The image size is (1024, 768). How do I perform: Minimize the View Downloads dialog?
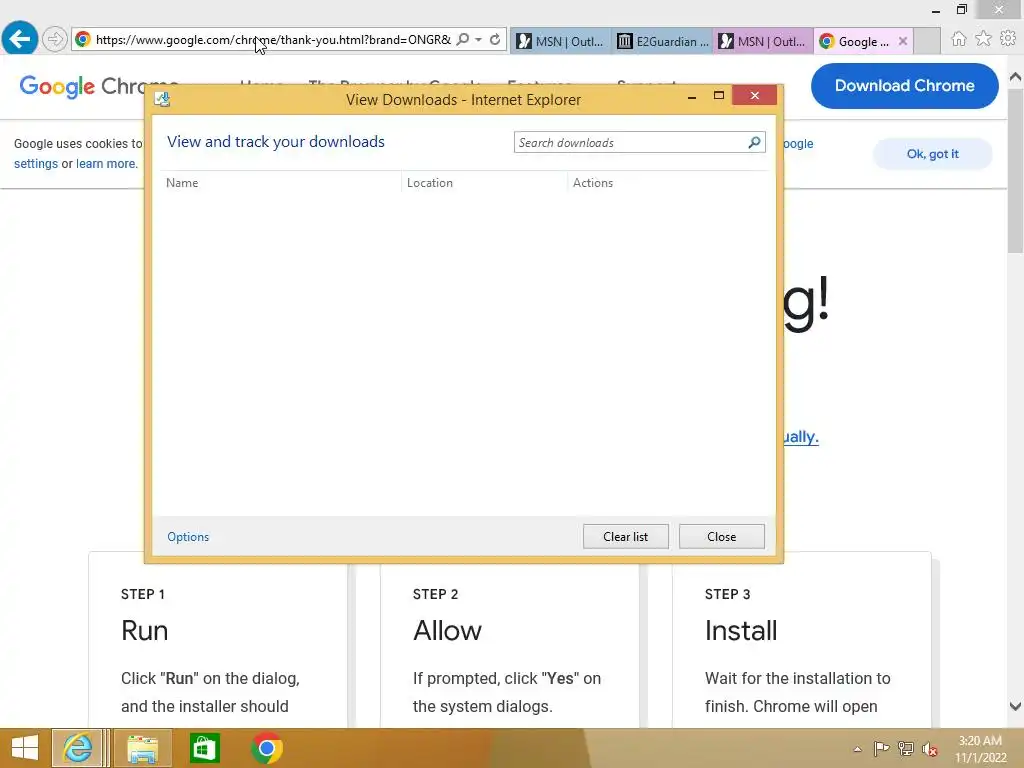coord(692,97)
